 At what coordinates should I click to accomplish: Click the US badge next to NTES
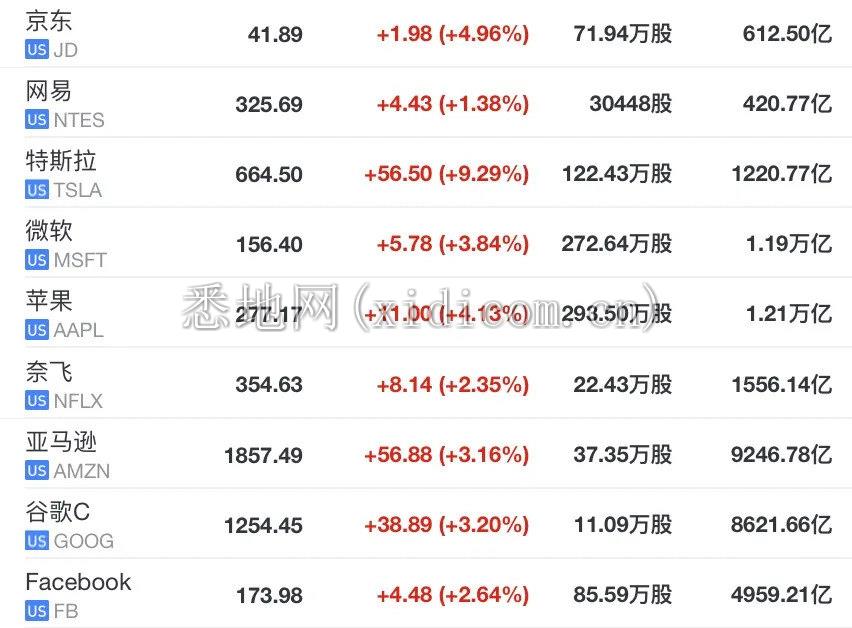36,120
